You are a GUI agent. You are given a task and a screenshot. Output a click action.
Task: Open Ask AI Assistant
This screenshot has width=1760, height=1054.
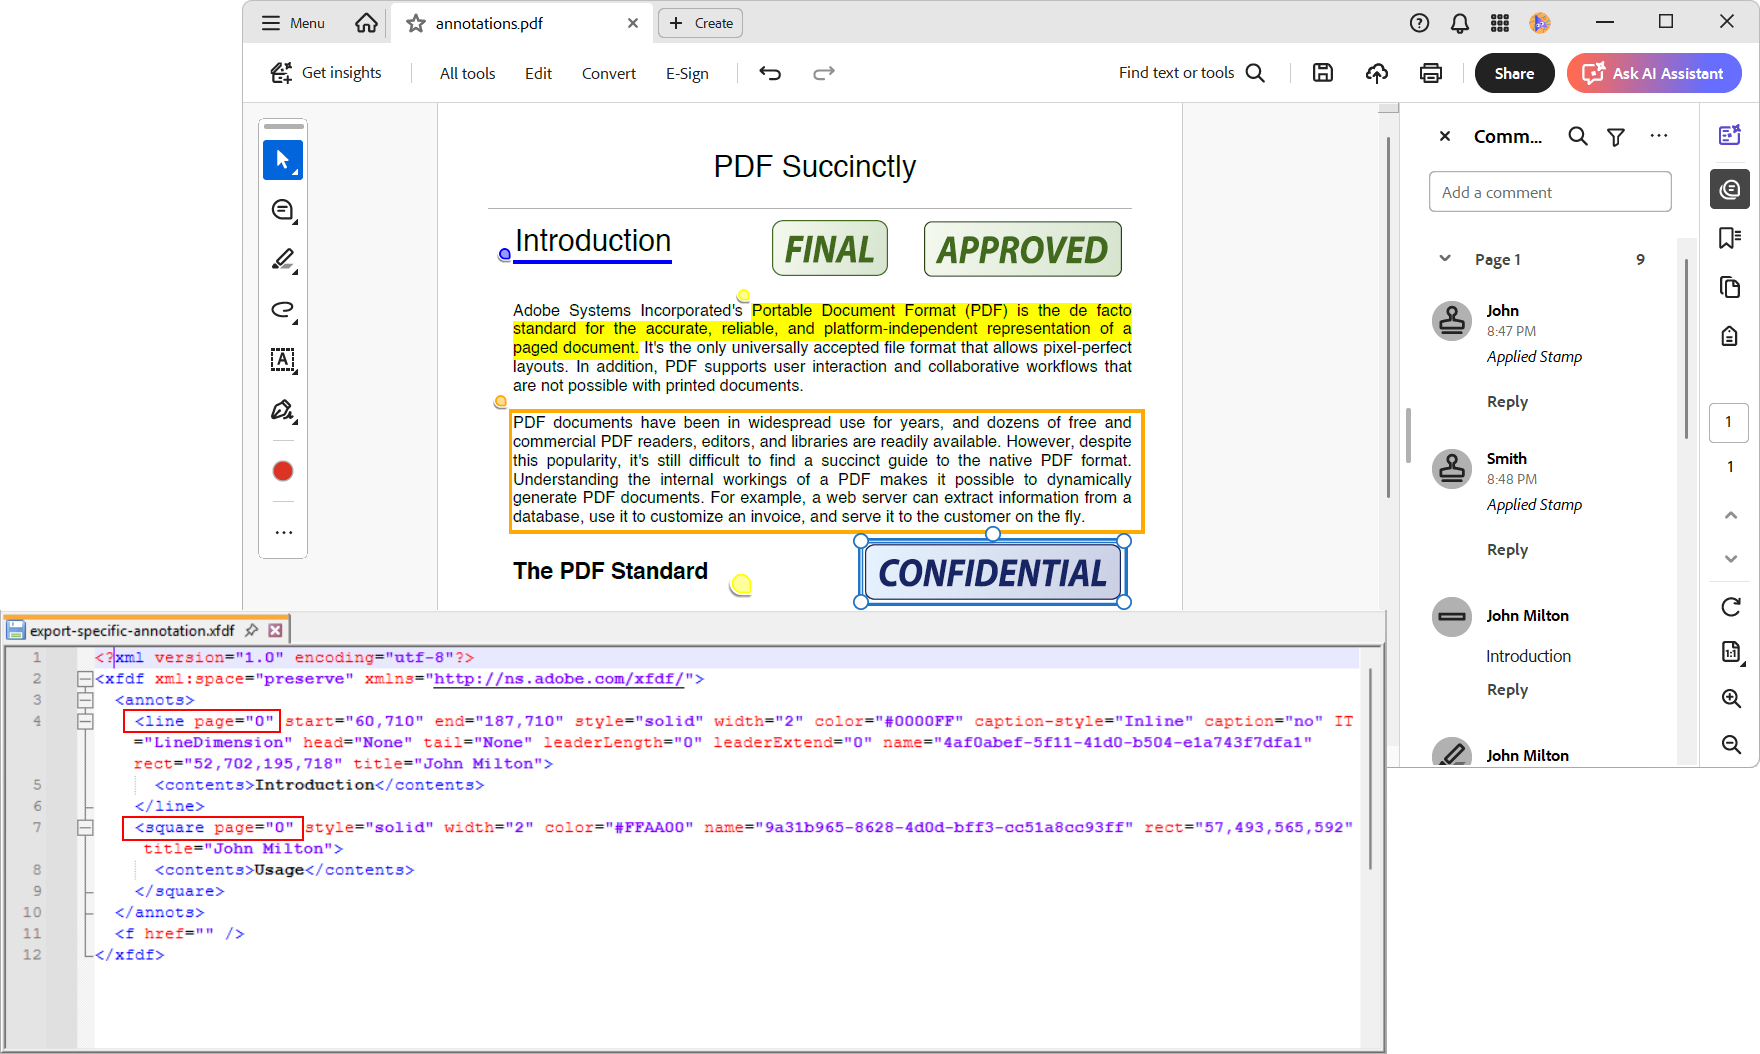coord(1653,73)
